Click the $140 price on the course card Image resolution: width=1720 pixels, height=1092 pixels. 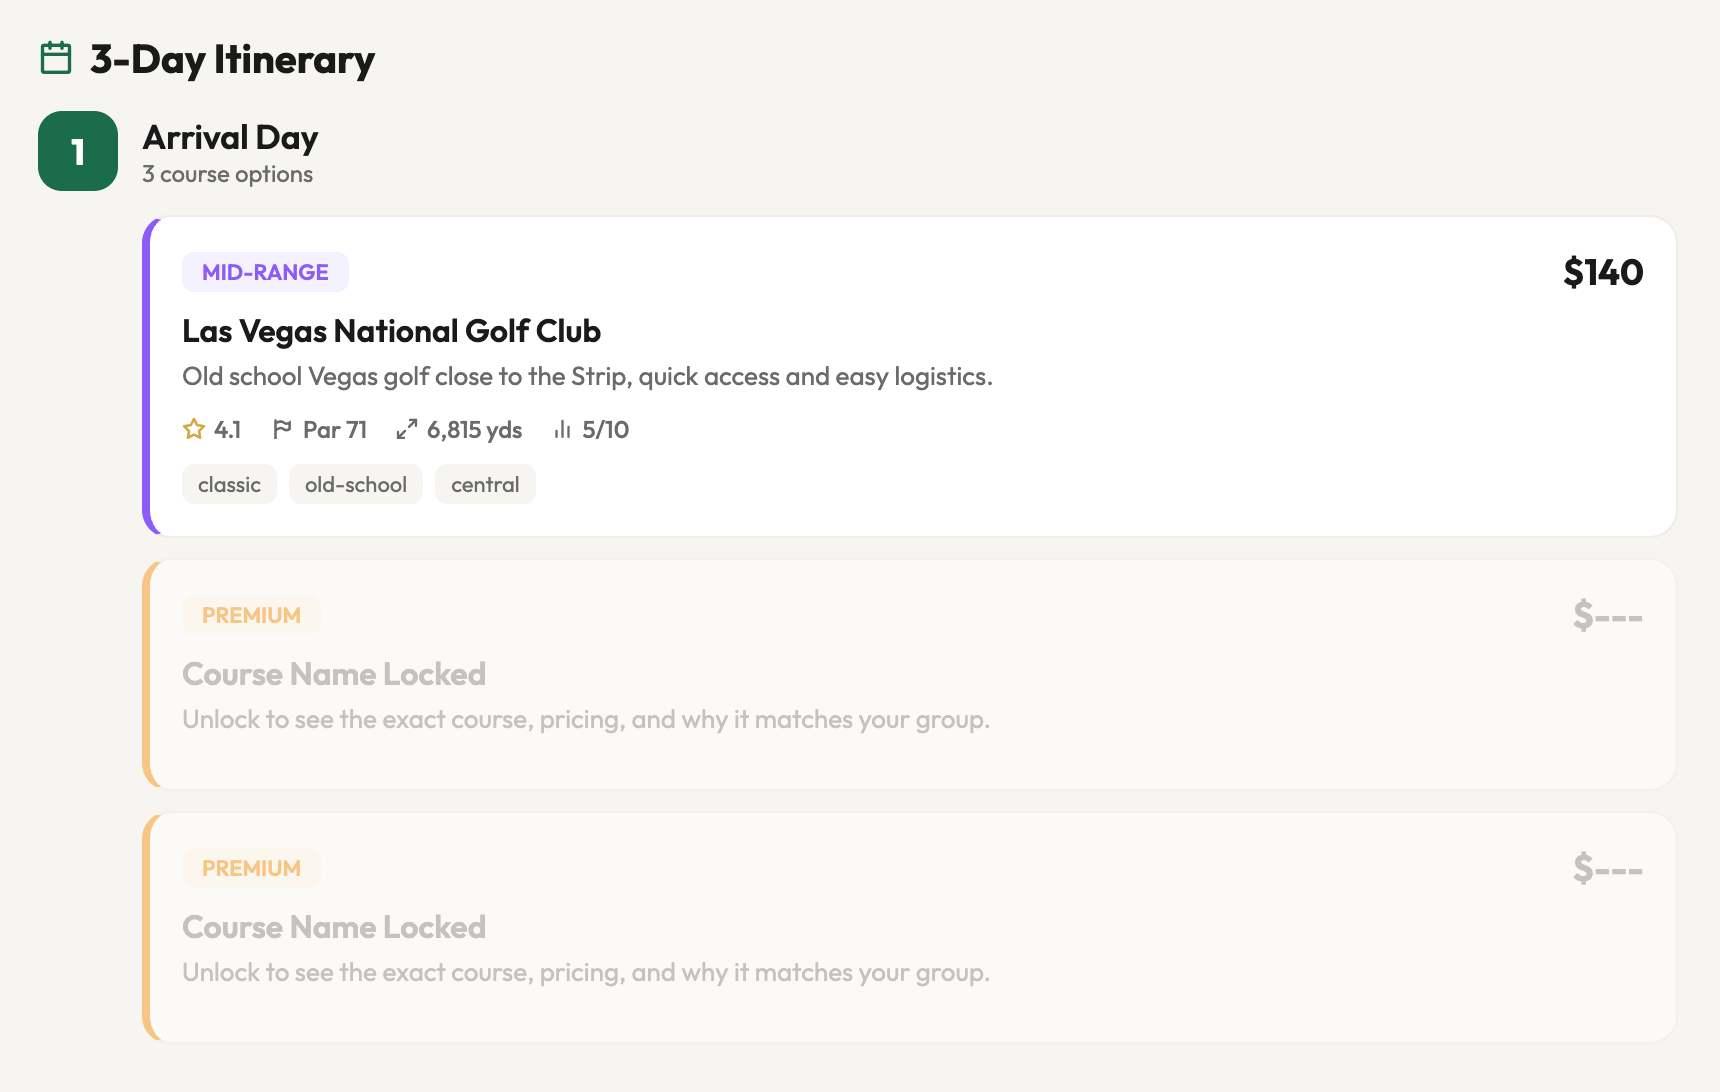(1603, 272)
